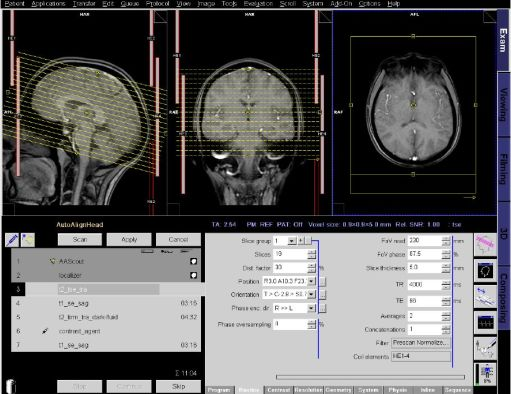Toggle the localizer speech bubble marker
The width and height of the screenshot is (511, 394).
[193, 275]
